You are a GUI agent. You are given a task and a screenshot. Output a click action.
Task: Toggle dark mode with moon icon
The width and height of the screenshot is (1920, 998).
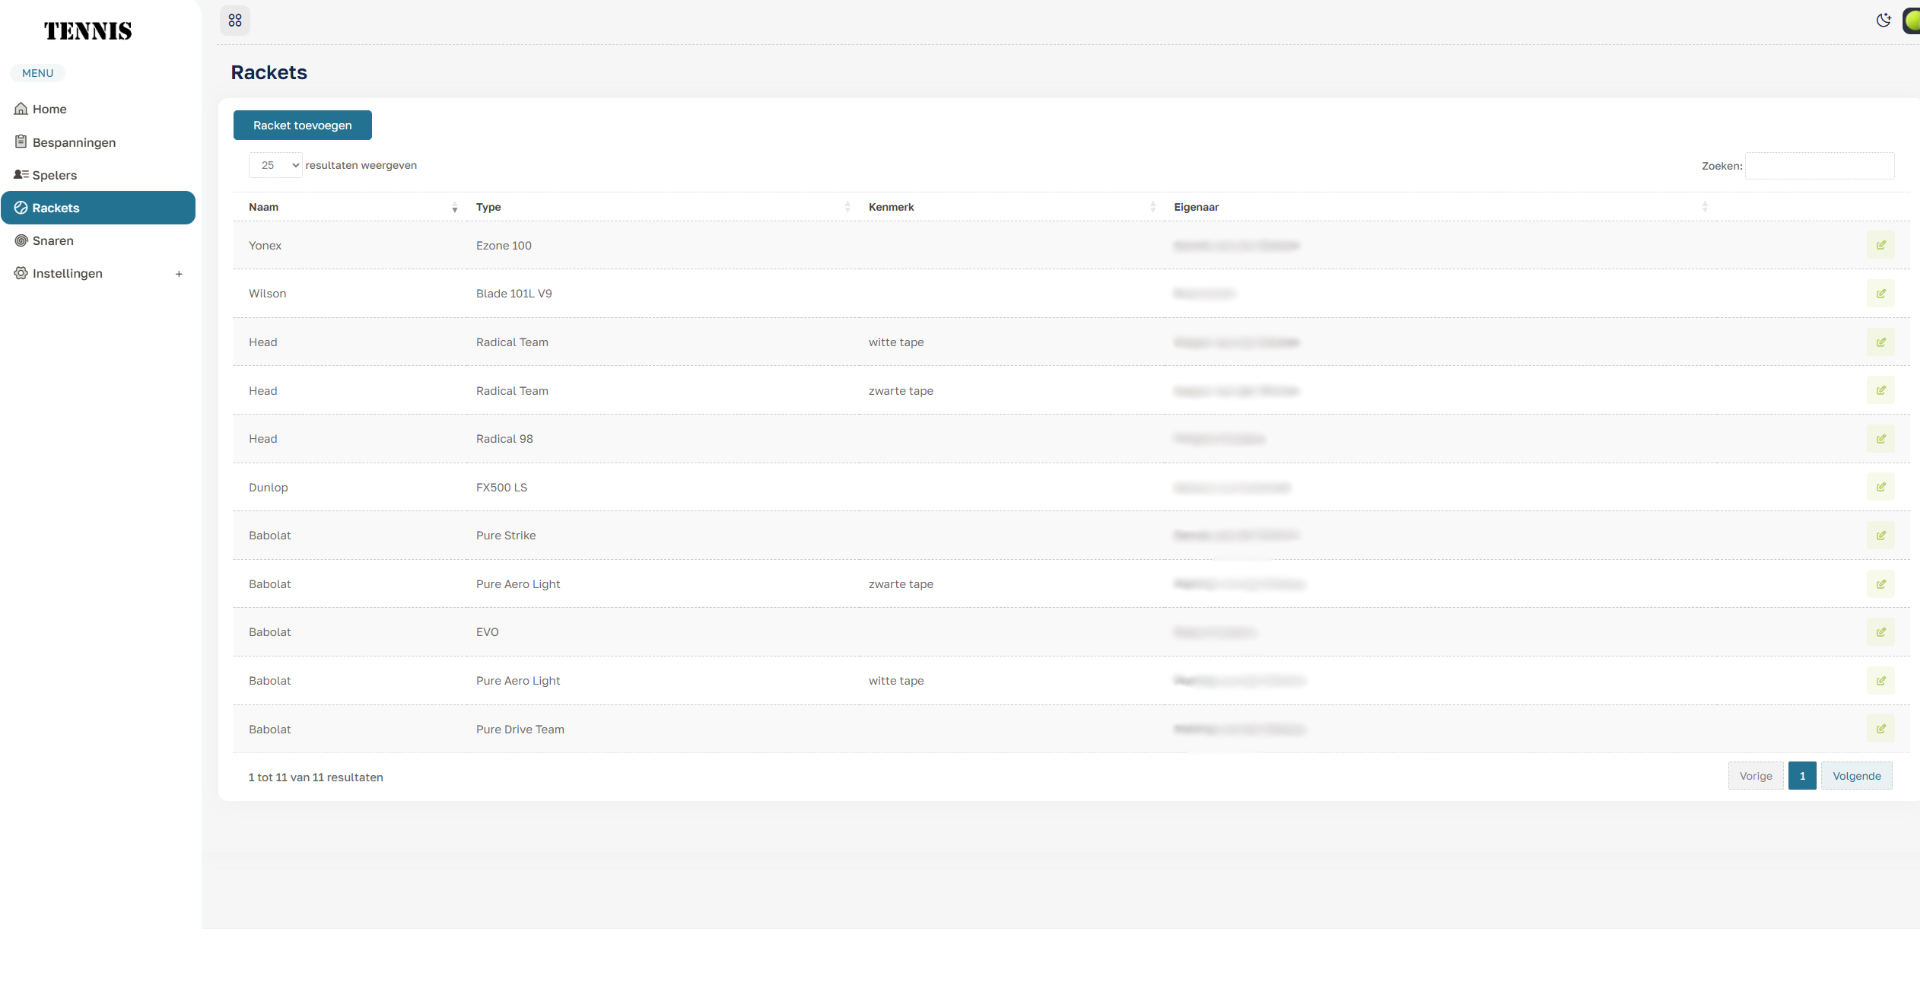[1883, 20]
